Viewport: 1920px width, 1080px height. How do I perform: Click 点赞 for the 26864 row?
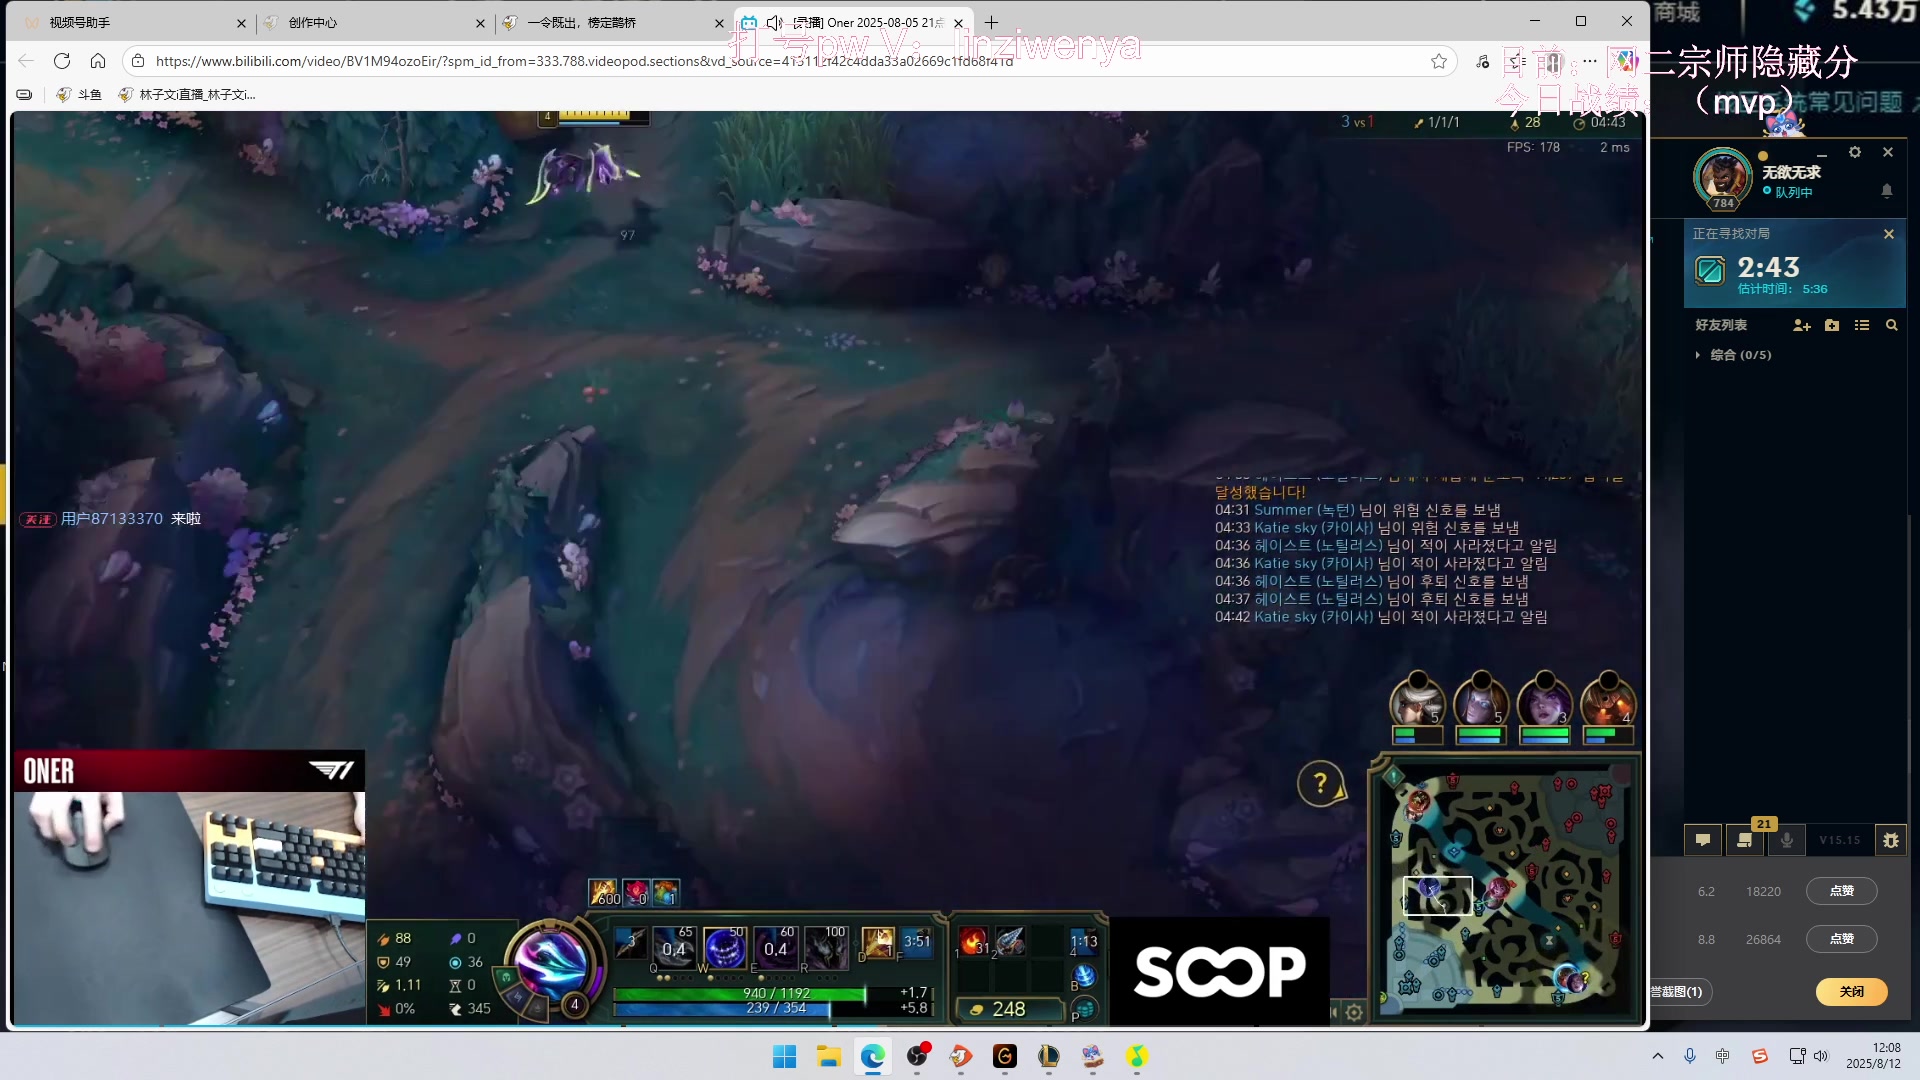click(1841, 939)
